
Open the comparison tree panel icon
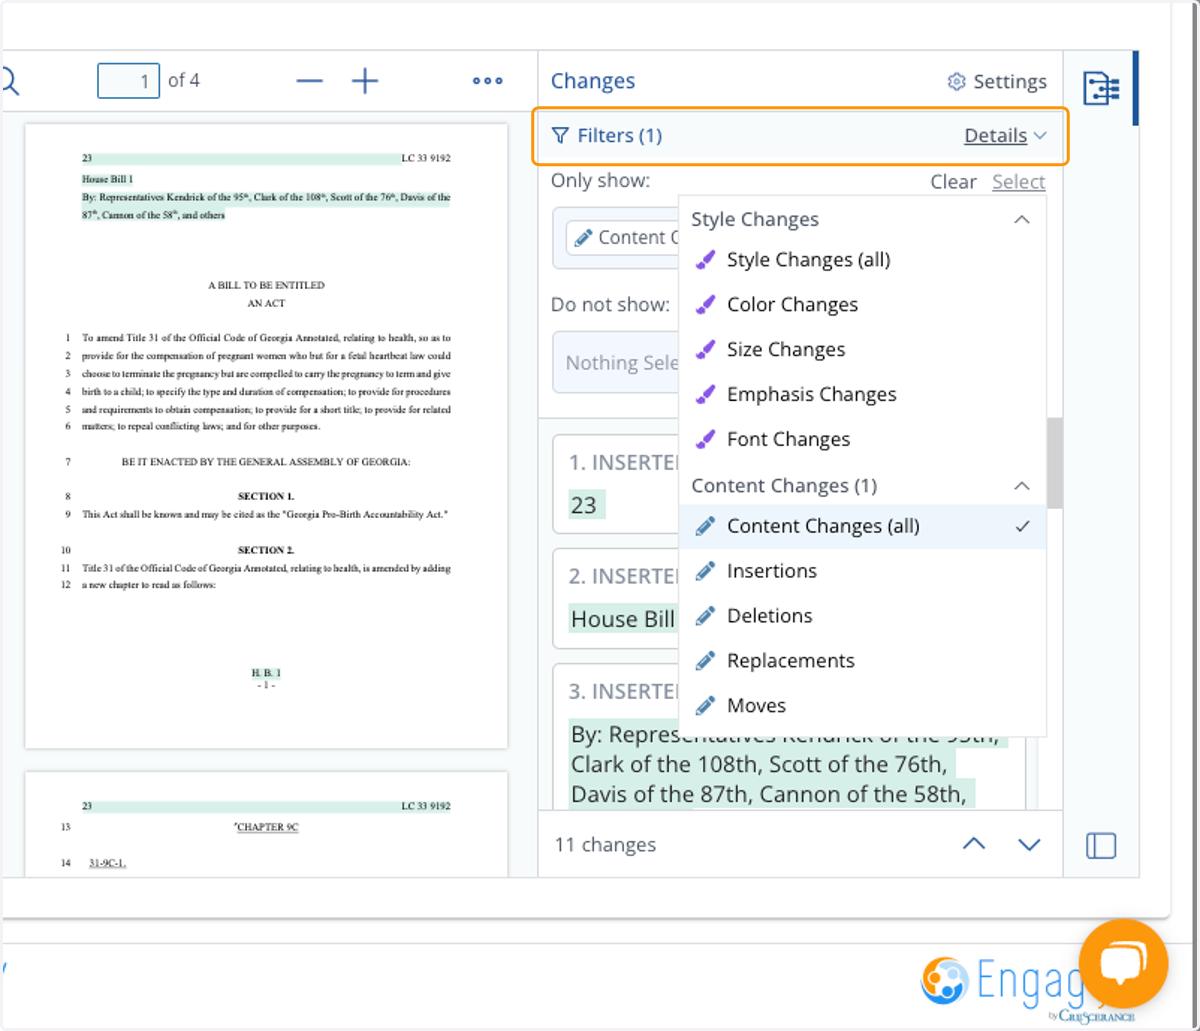pyautogui.click(x=1101, y=89)
